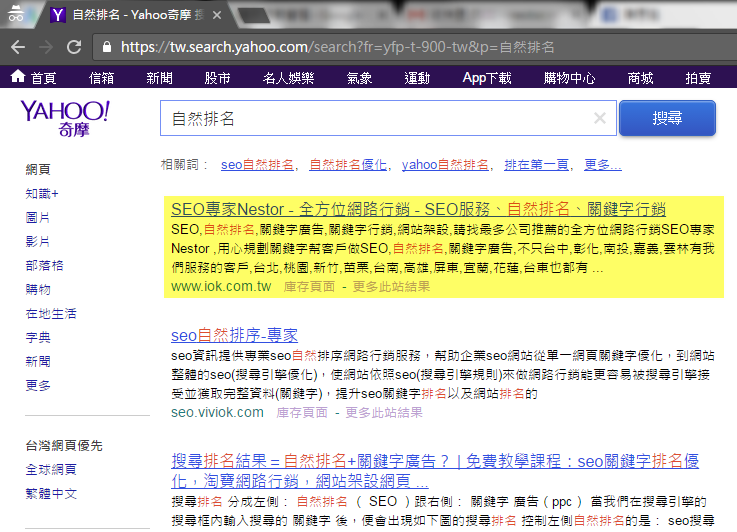
Task: Select 新聞 in the left sidebar
Action: tap(38, 361)
